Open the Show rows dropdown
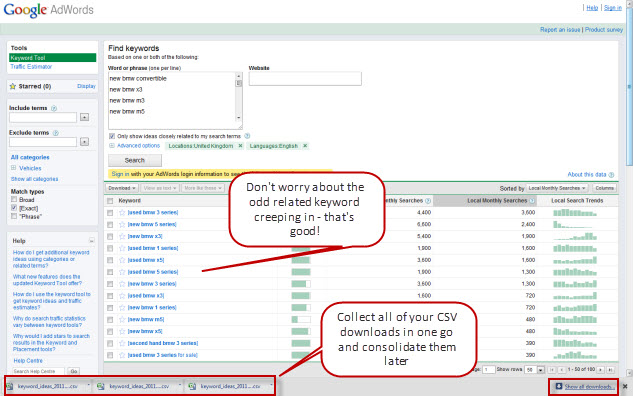 point(535,370)
